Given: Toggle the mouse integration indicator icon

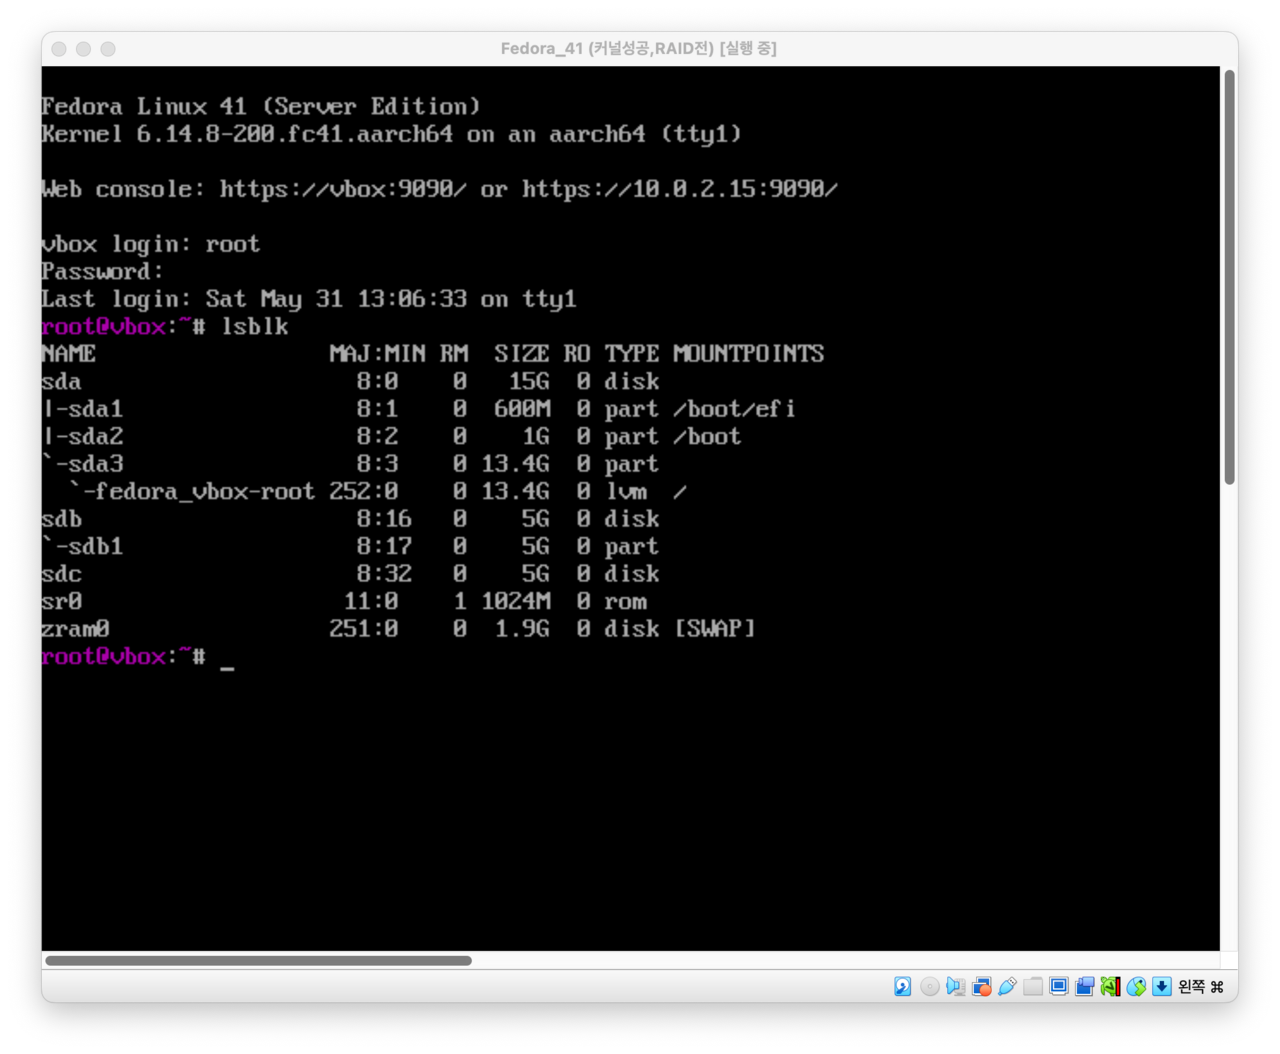Looking at the screenshot, I should (1136, 987).
